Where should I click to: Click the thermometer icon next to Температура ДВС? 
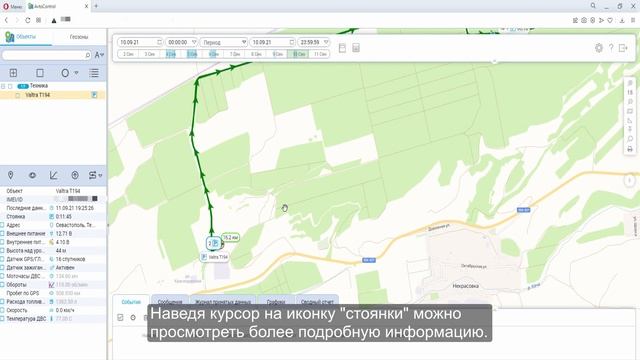point(51,318)
